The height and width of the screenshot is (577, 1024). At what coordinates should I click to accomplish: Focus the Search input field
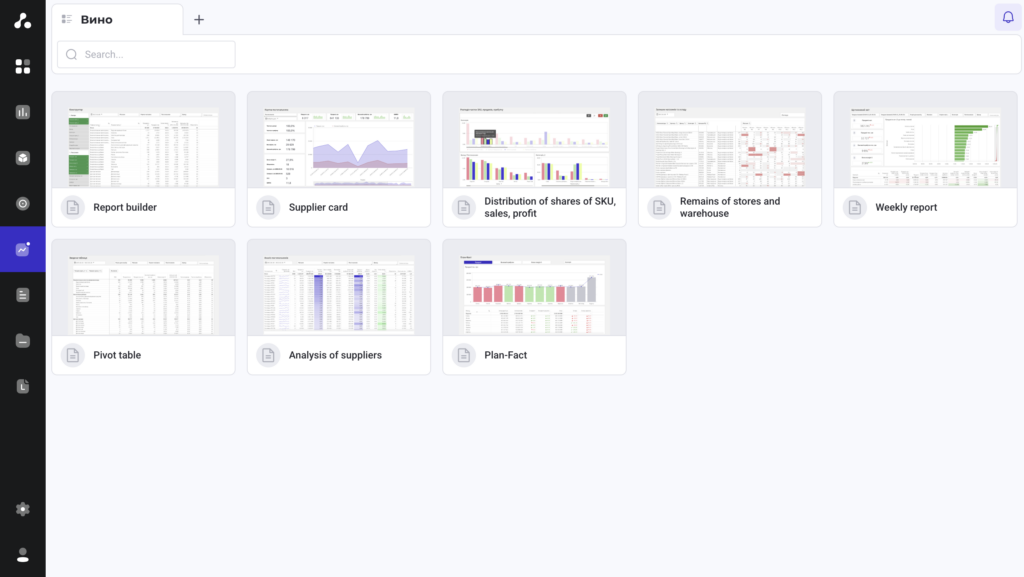pos(146,54)
